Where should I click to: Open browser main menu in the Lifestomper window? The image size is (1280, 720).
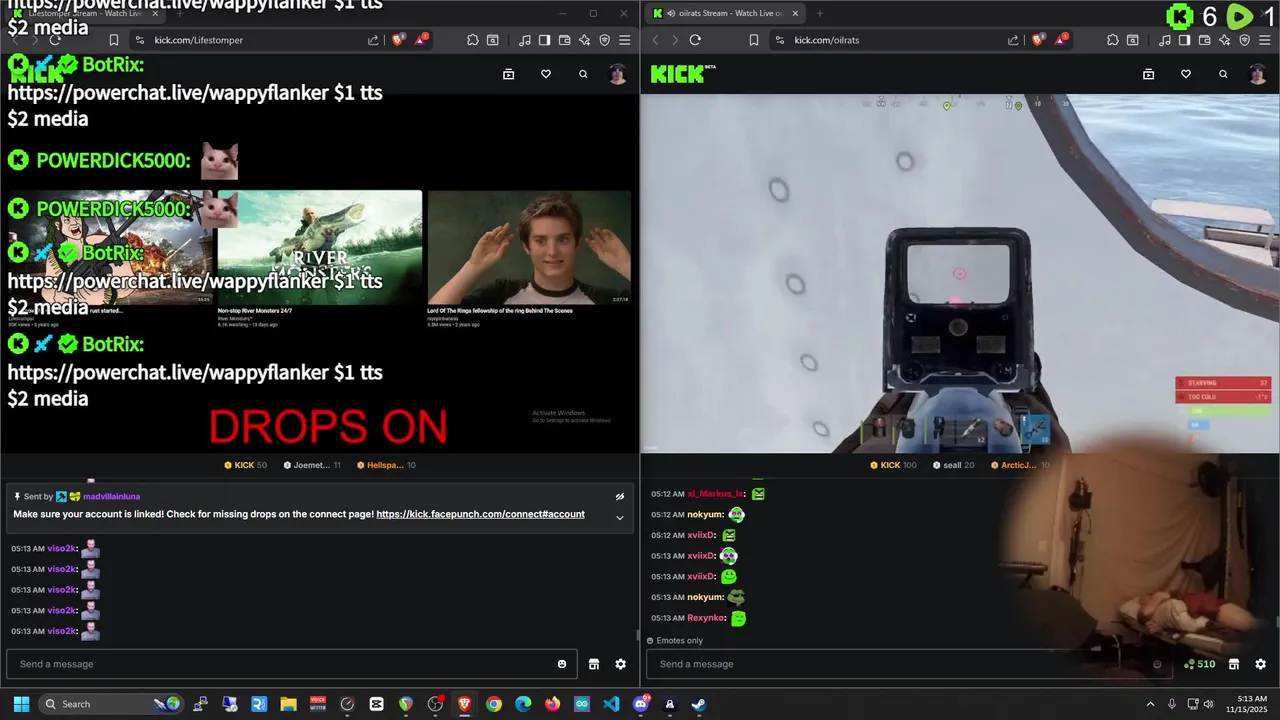pos(624,40)
